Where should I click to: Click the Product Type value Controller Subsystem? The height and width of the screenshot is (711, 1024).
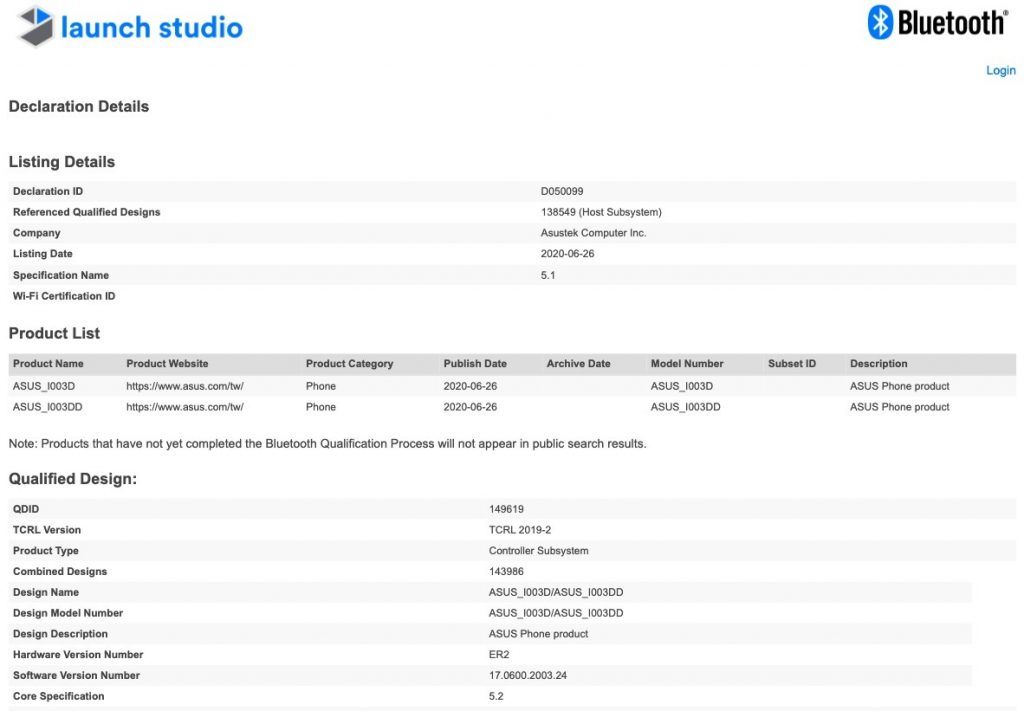[539, 551]
